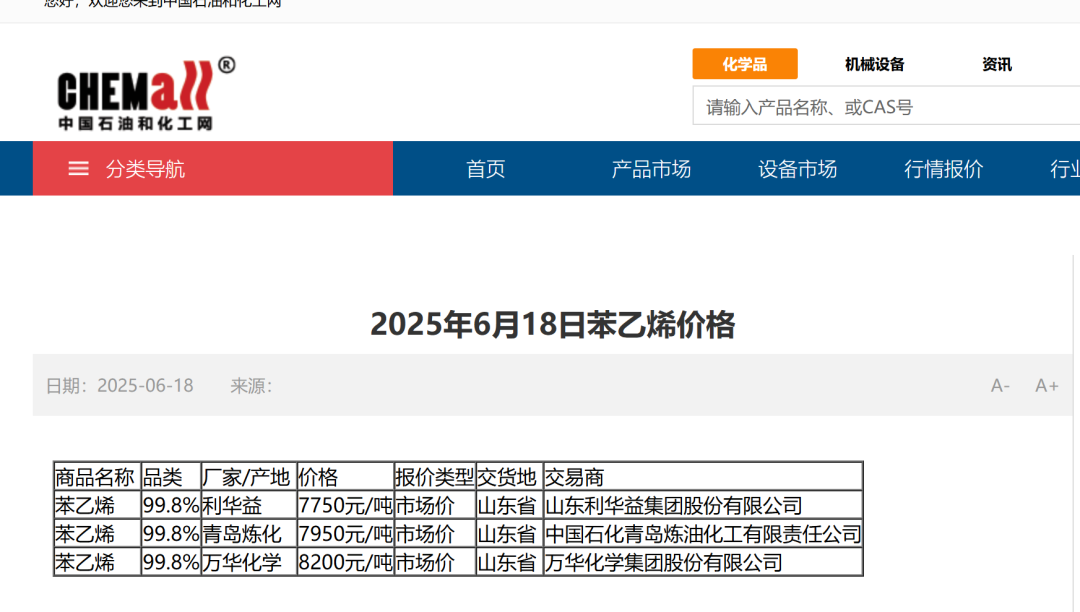Decrease font size with A- button
The height and width of the screenshot is (612, 1080).
pos(1000,386)
